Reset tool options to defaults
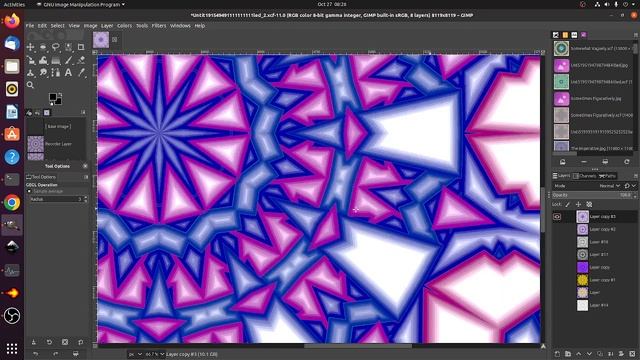Screen dimensions: 640x360 pos(81,342)
